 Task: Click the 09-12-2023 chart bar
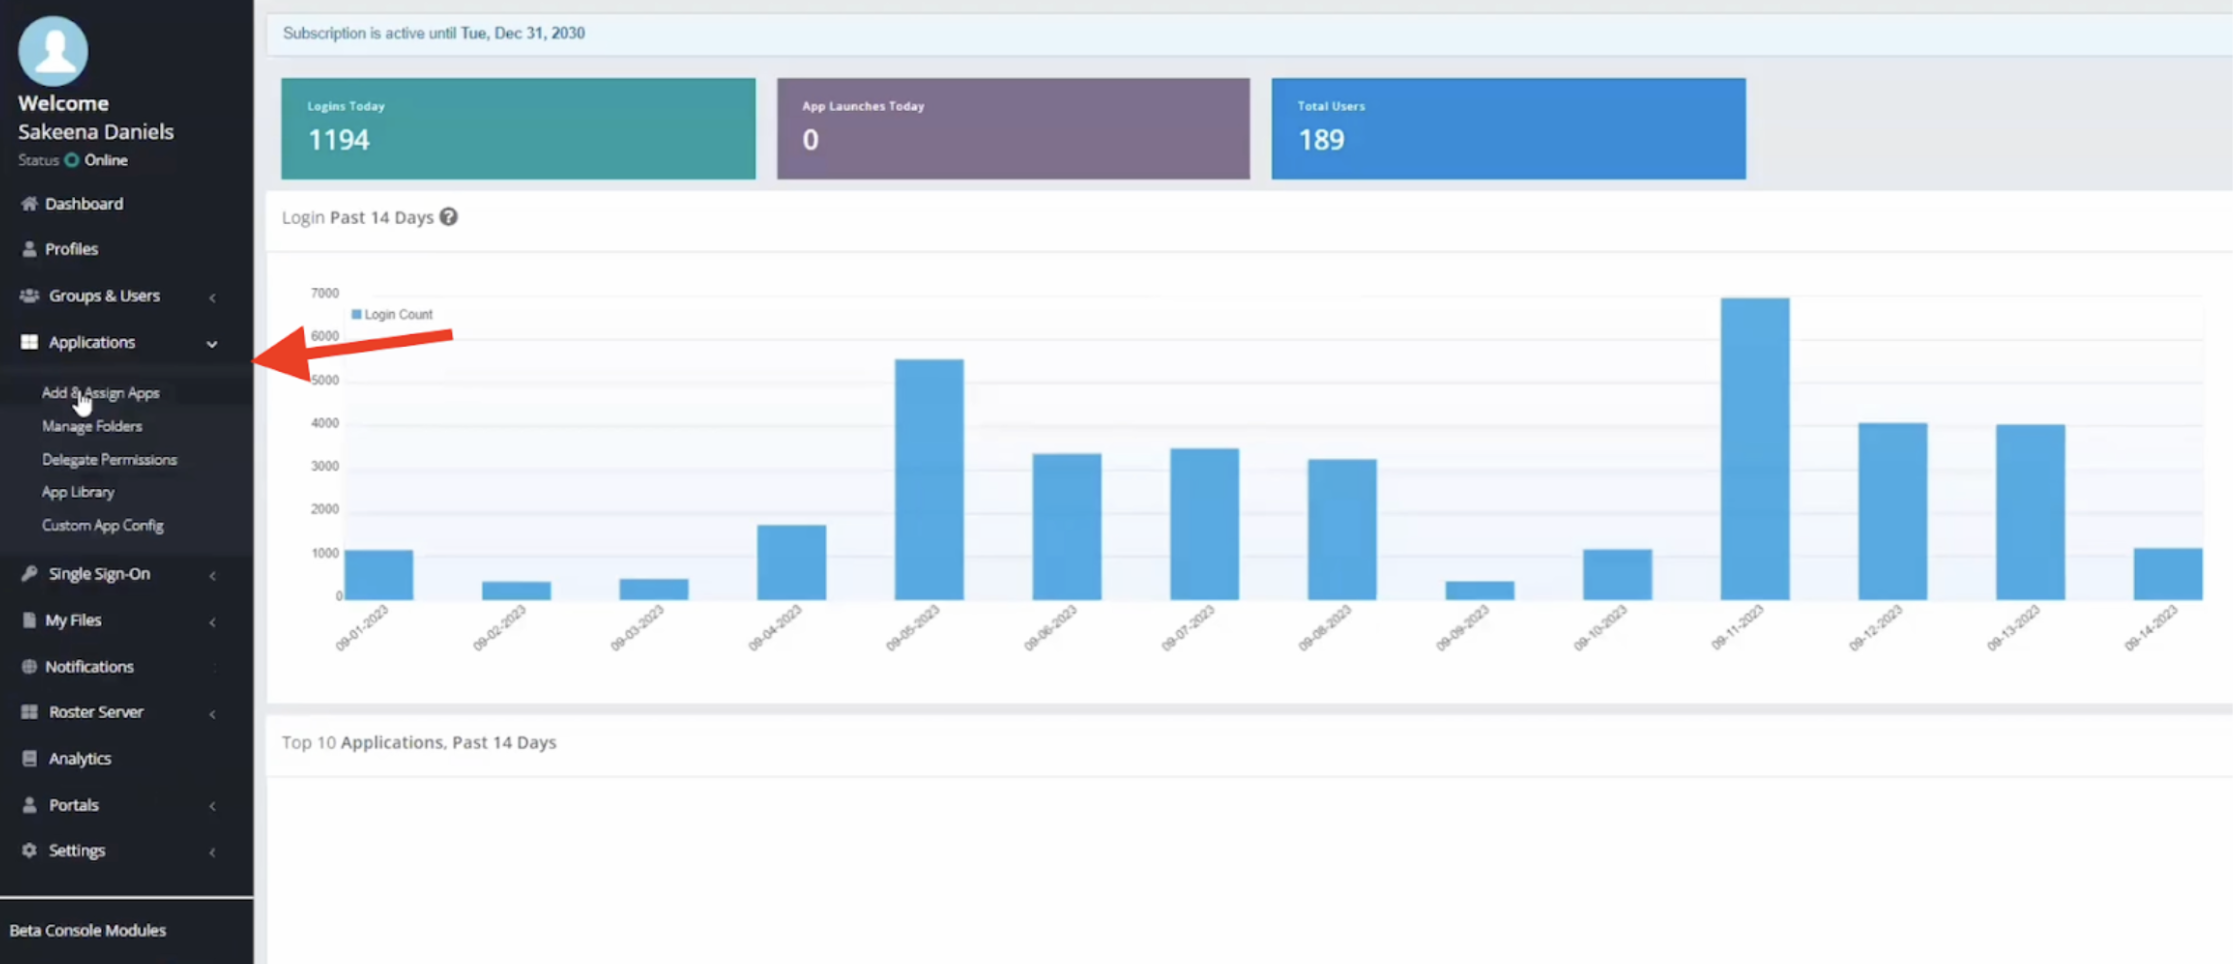[x=1893, y=511]
